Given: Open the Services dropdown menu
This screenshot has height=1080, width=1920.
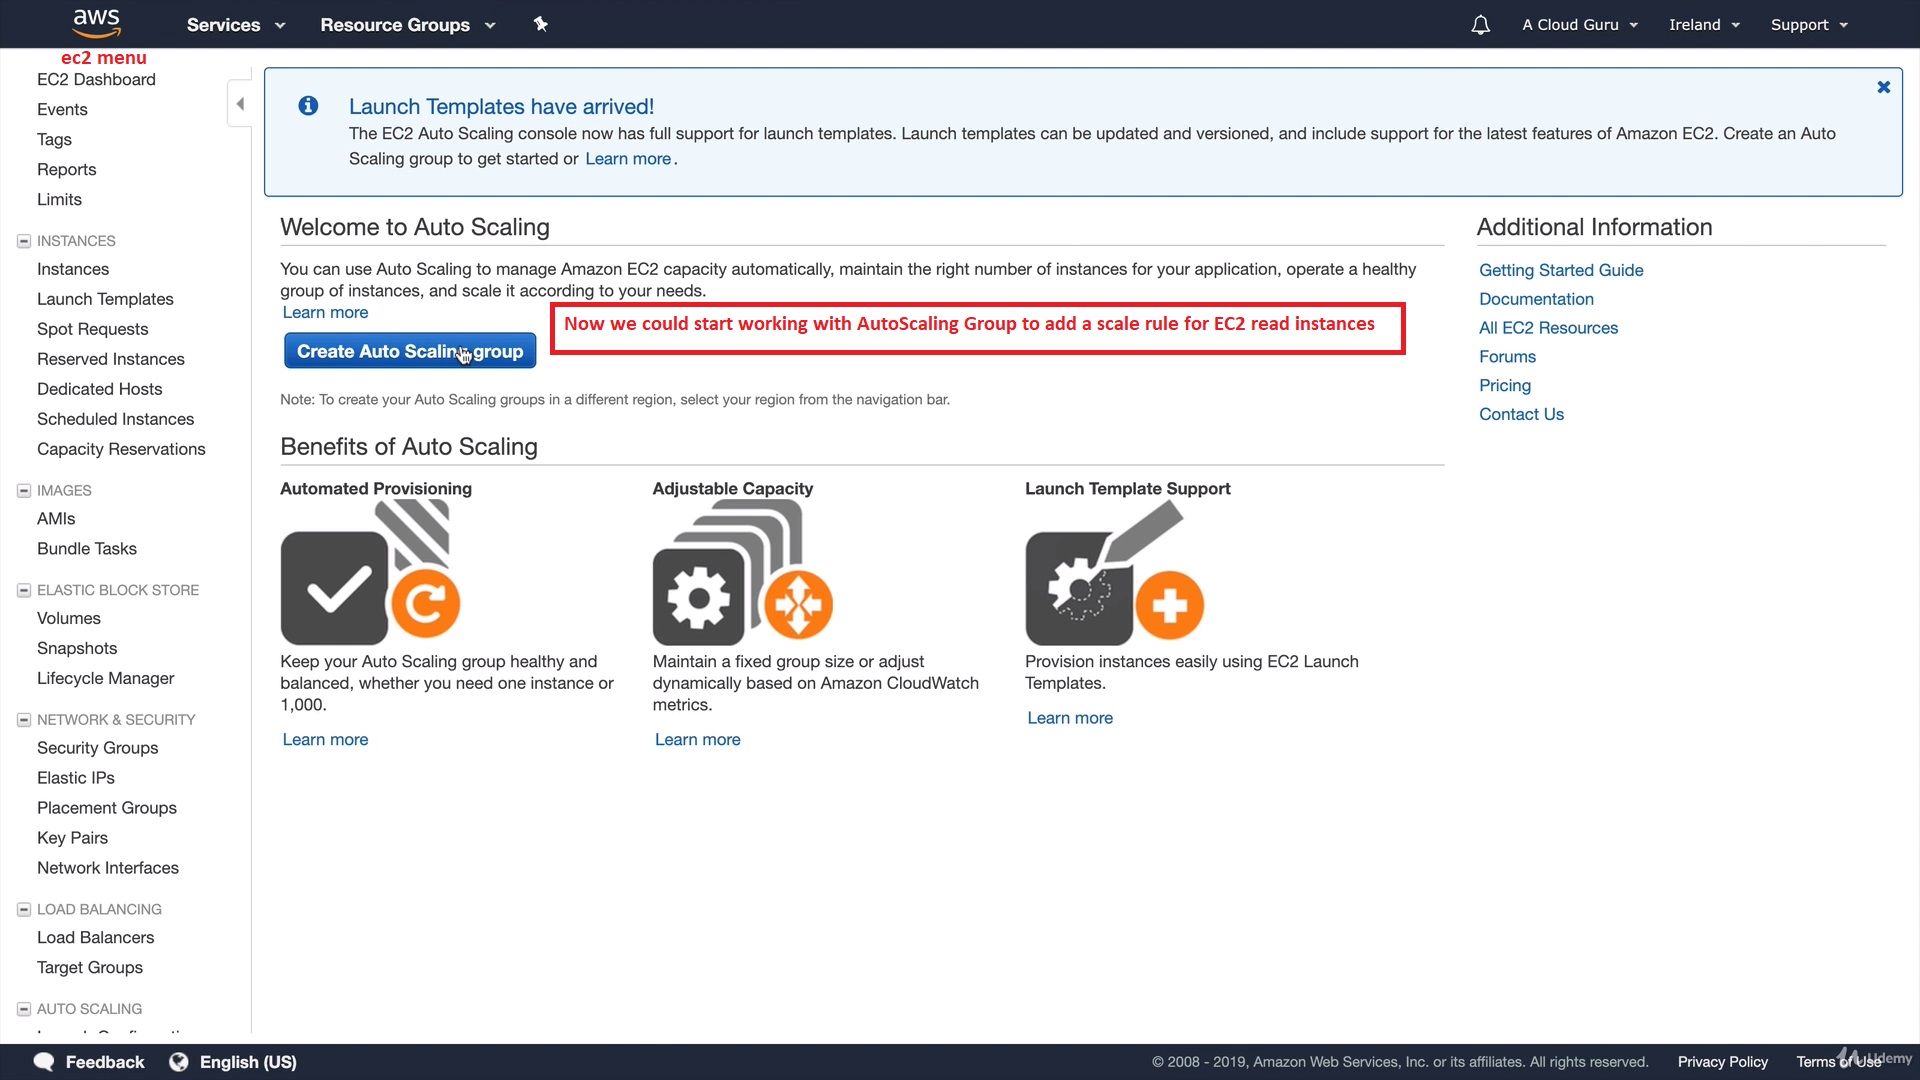Looking at the screenshot, I should [235, 25].
